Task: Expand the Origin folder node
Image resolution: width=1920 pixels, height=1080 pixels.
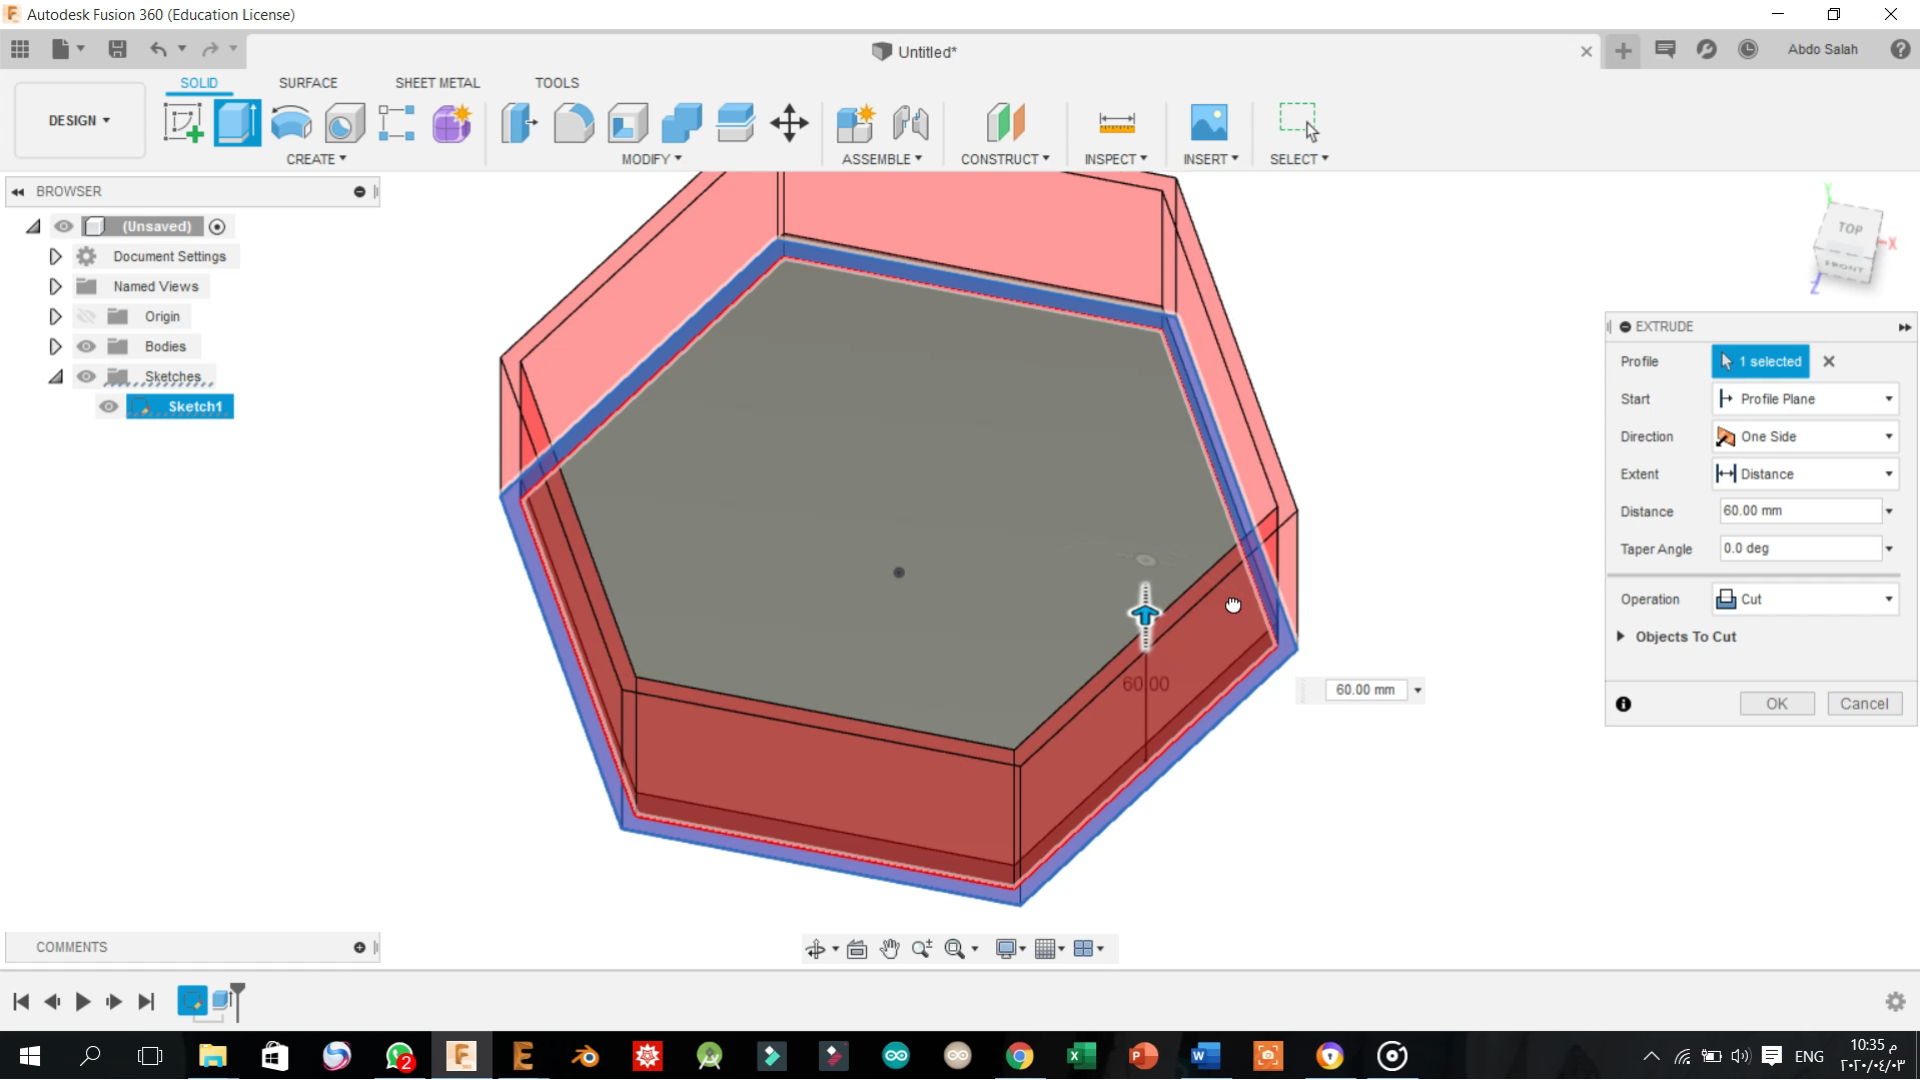Action: click(55, 316)
